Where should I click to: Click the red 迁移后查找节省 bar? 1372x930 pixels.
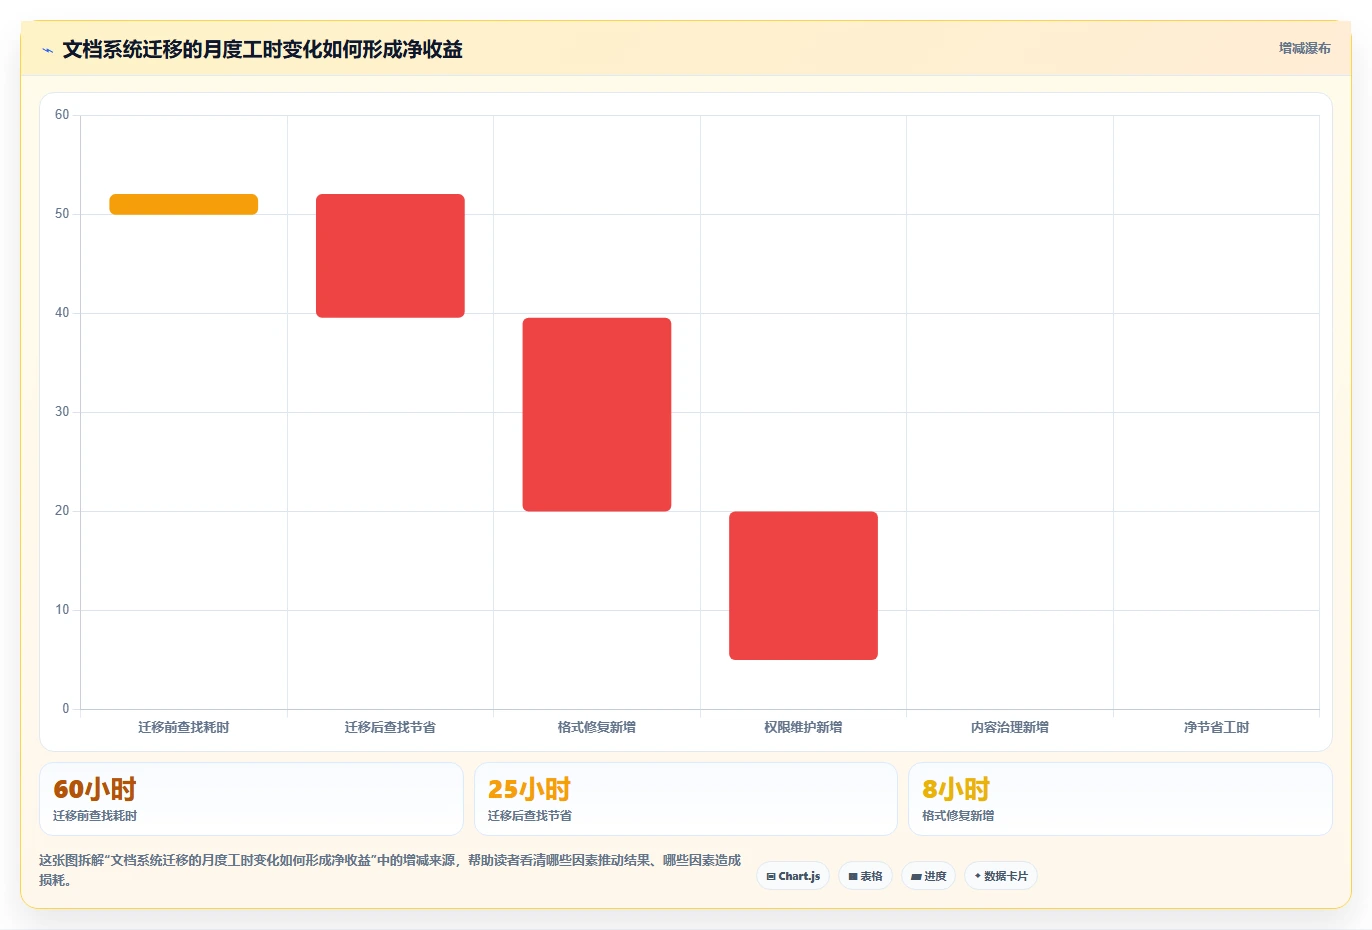coord(390,256)
